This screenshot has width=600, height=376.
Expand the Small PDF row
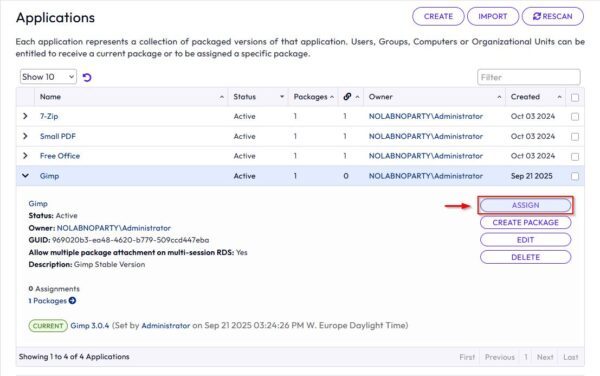coord(25,136)
